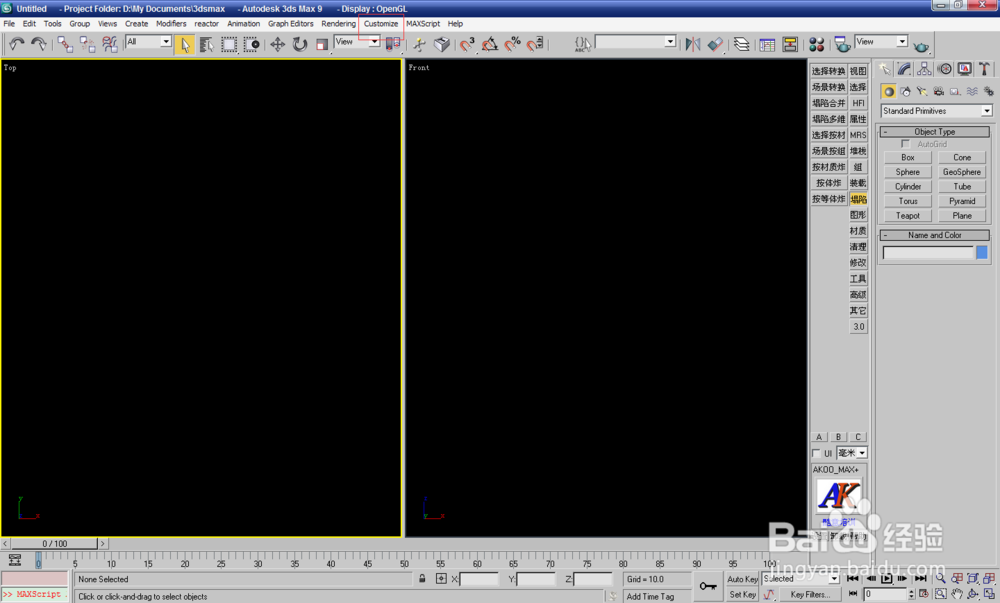Screen dimensions: 1000x603
Task: Collapse the Name and Color rollout
Action: pyautogui.click(x=935, y=235)
